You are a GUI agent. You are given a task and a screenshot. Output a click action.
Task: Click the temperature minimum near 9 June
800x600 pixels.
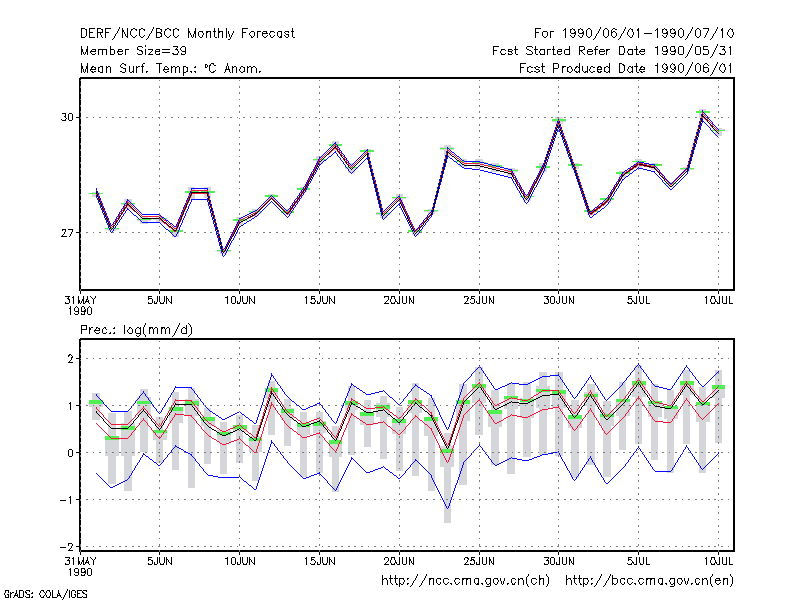[223, 252]
